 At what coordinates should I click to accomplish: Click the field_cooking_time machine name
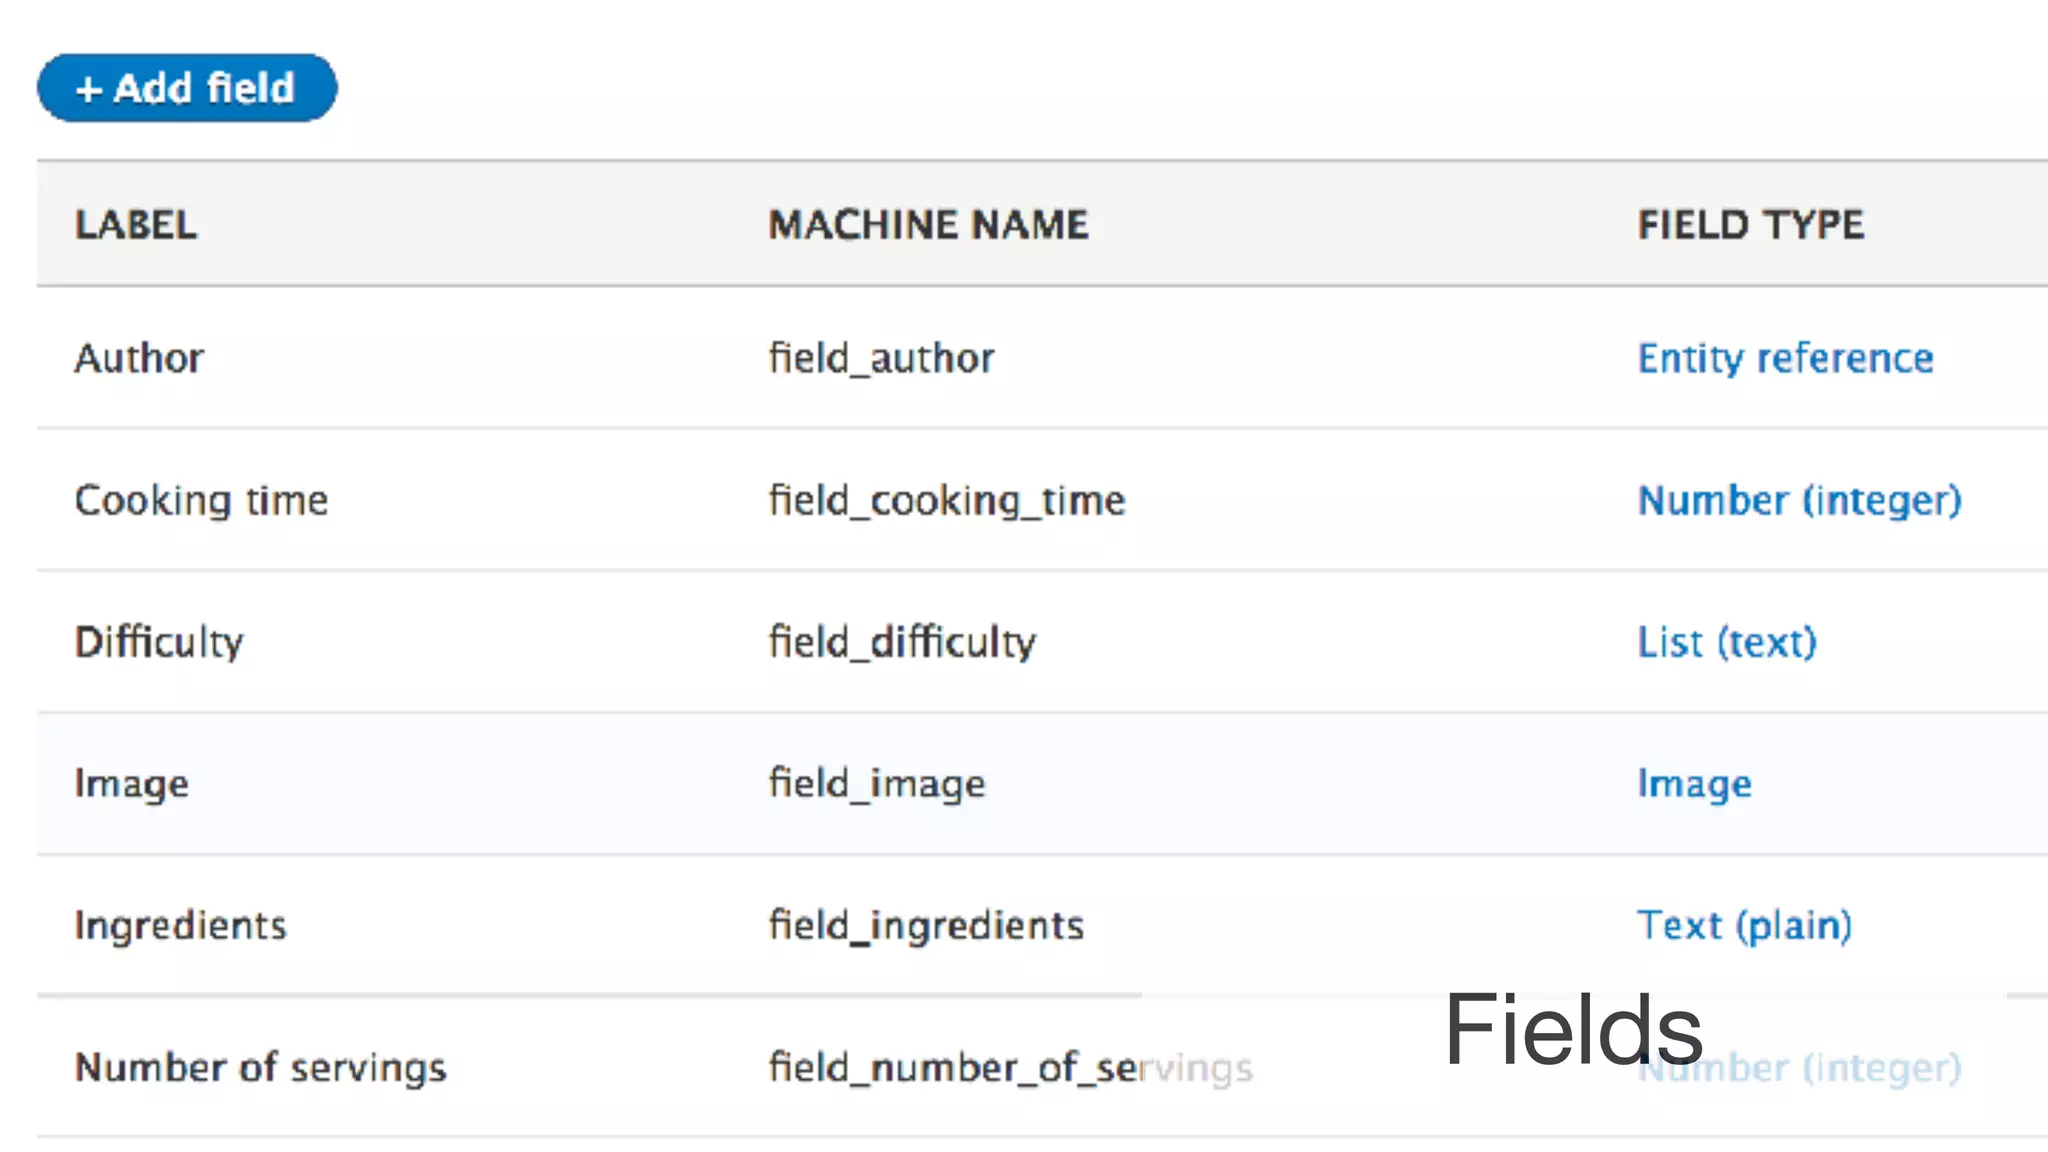pos(946,500)
